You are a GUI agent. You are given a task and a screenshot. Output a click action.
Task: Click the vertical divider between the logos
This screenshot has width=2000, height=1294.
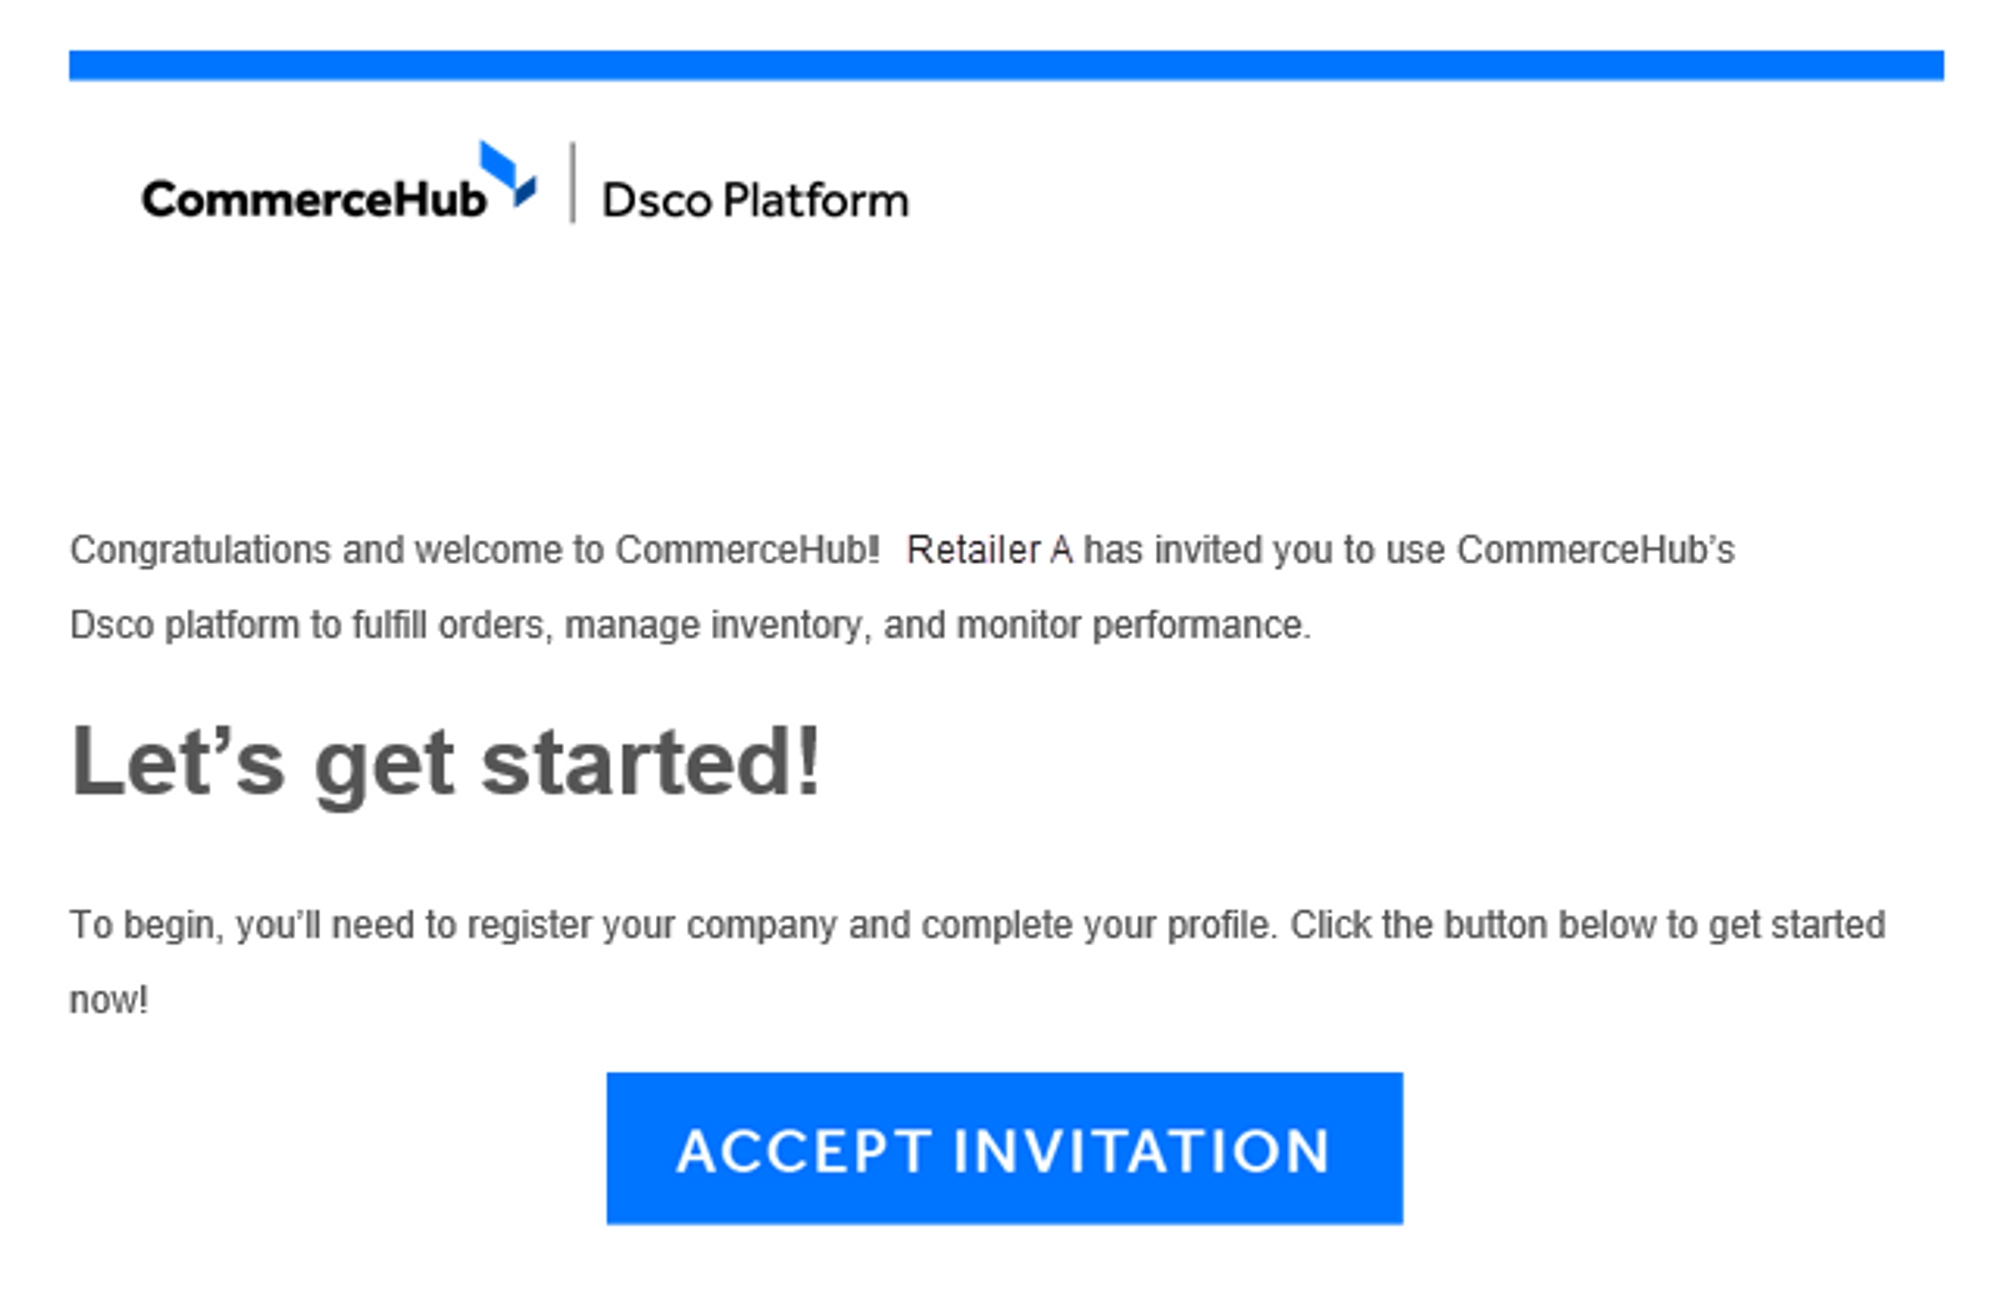572,183
